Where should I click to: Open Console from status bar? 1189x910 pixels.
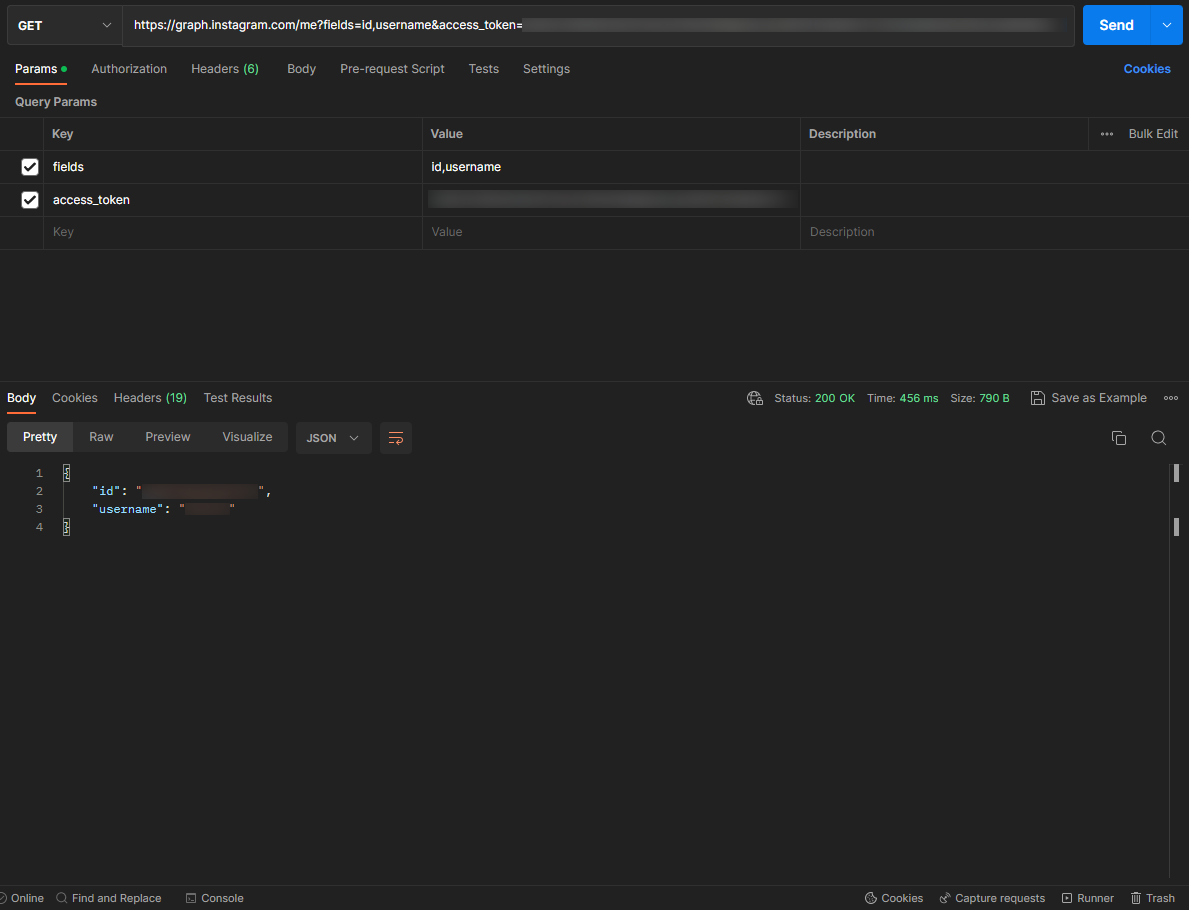click(215, 898)
